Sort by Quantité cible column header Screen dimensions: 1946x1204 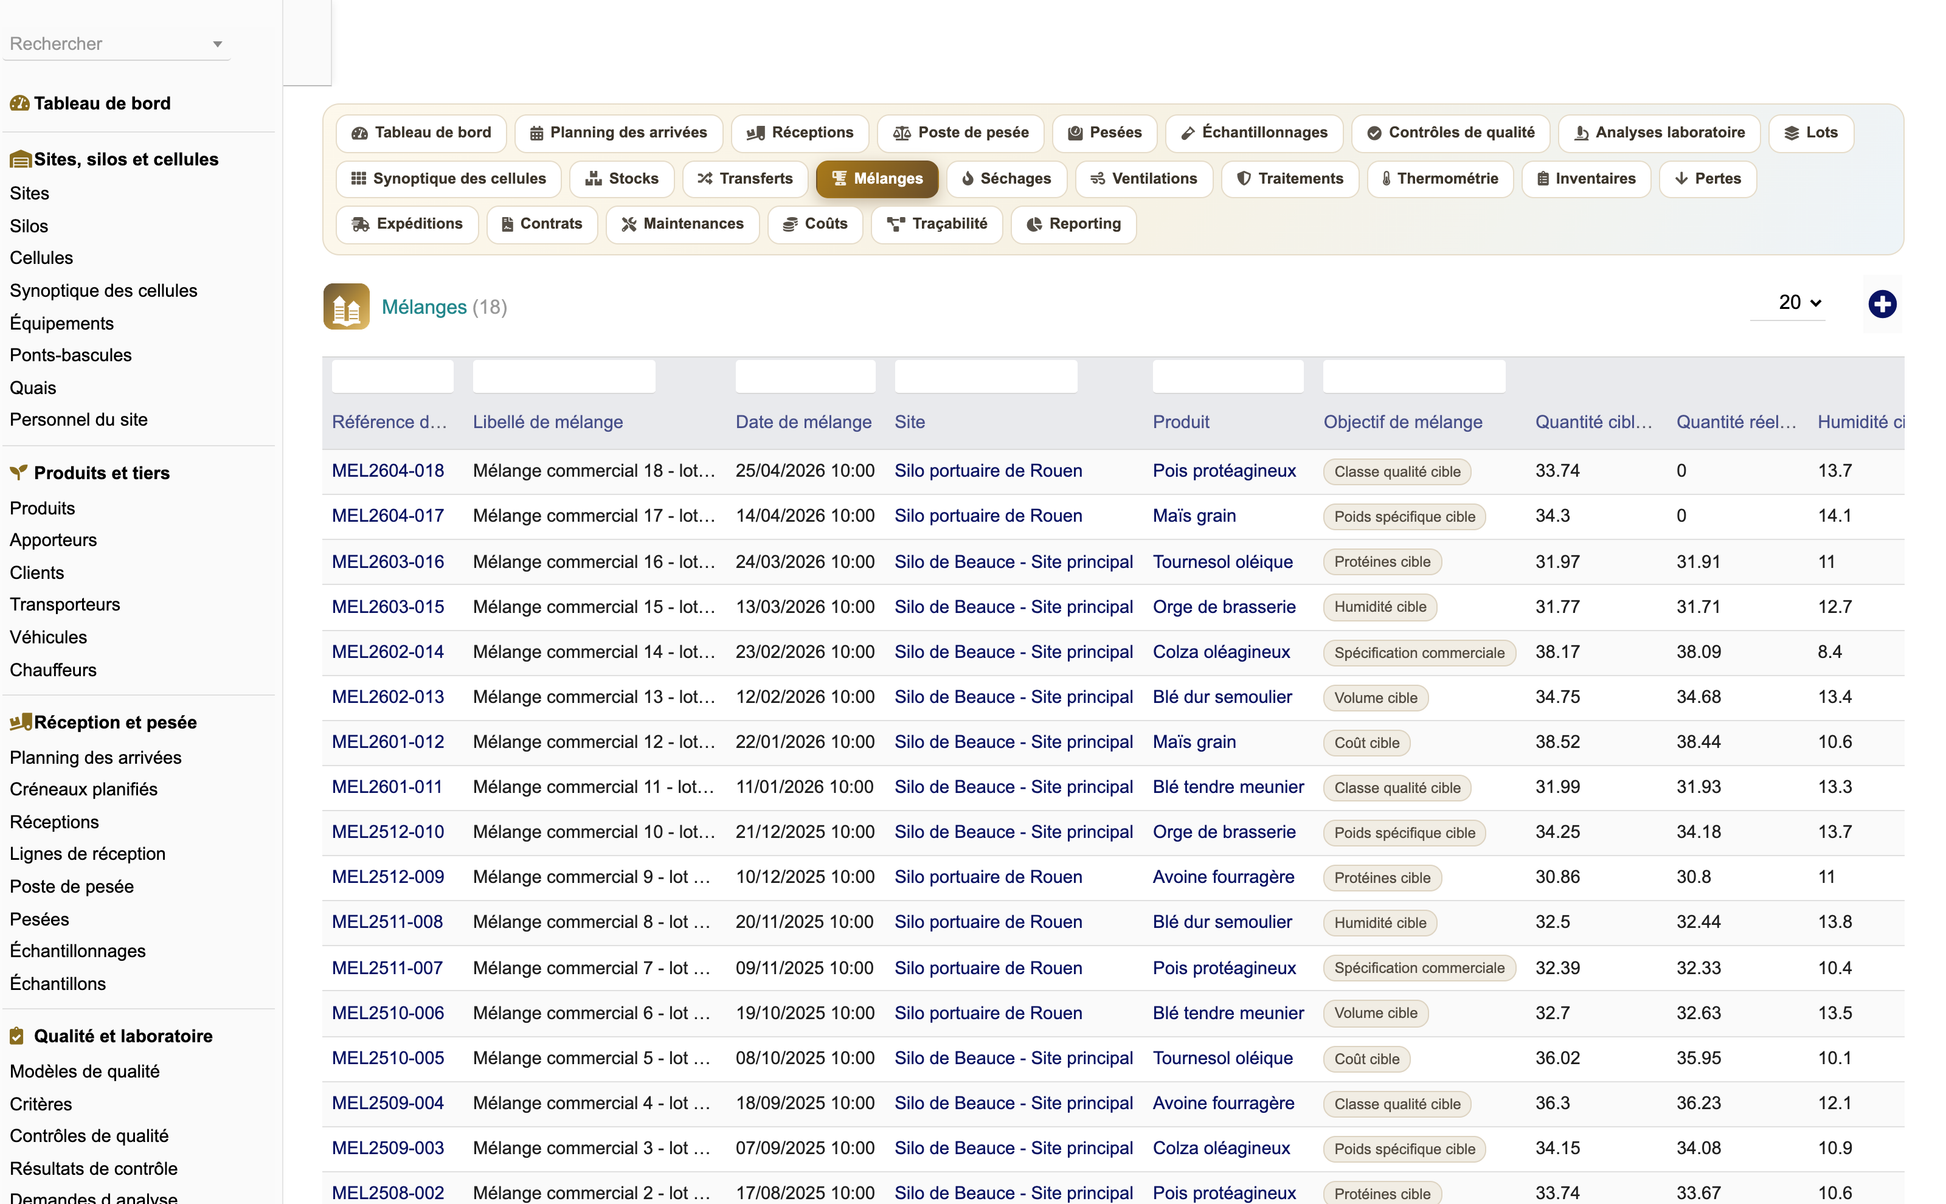pyautogui.click(x=1594, y=422)
